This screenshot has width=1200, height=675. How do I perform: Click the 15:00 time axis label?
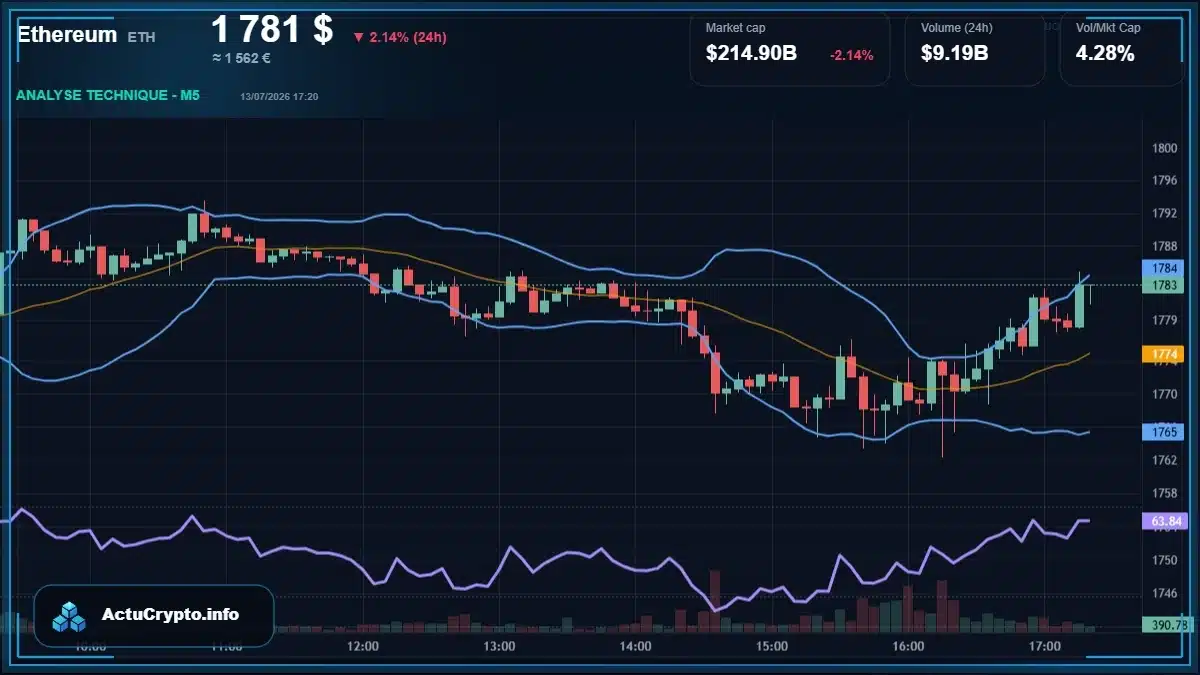[772, 647]
